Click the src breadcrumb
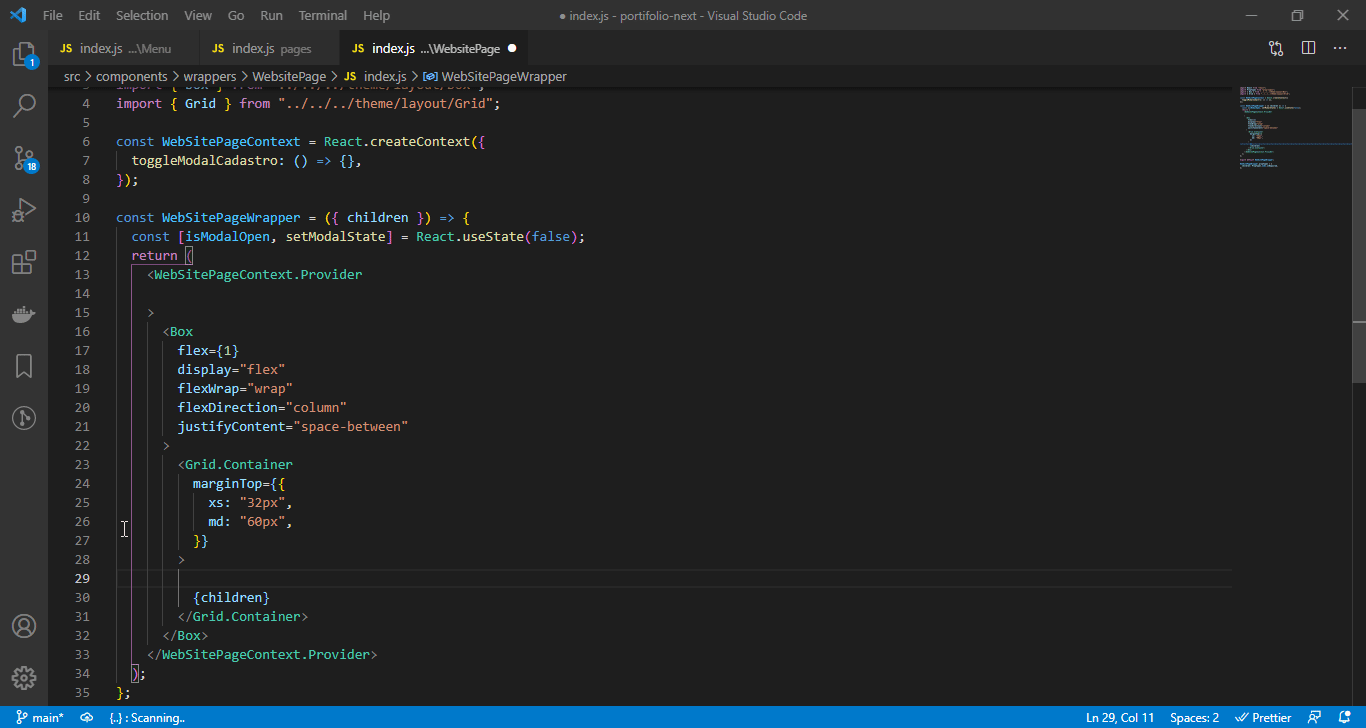1366x728 pixels. [x=72, y=76]
